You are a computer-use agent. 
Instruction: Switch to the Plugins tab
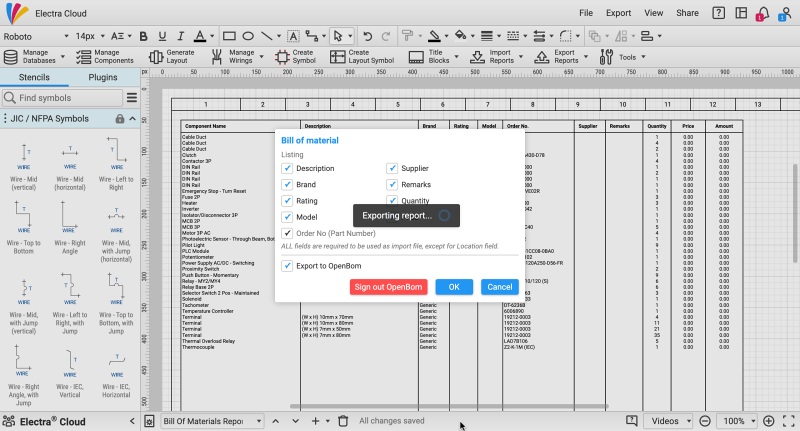tap(103, 78)
